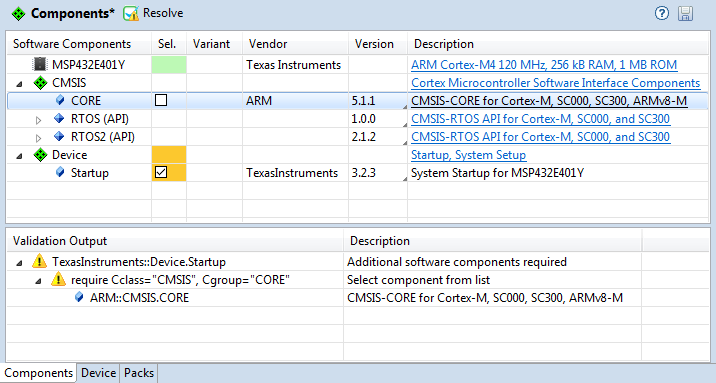
Task: Click warning icon beside TexasInstruments::Device.Startup
Action: coord(40,262)
